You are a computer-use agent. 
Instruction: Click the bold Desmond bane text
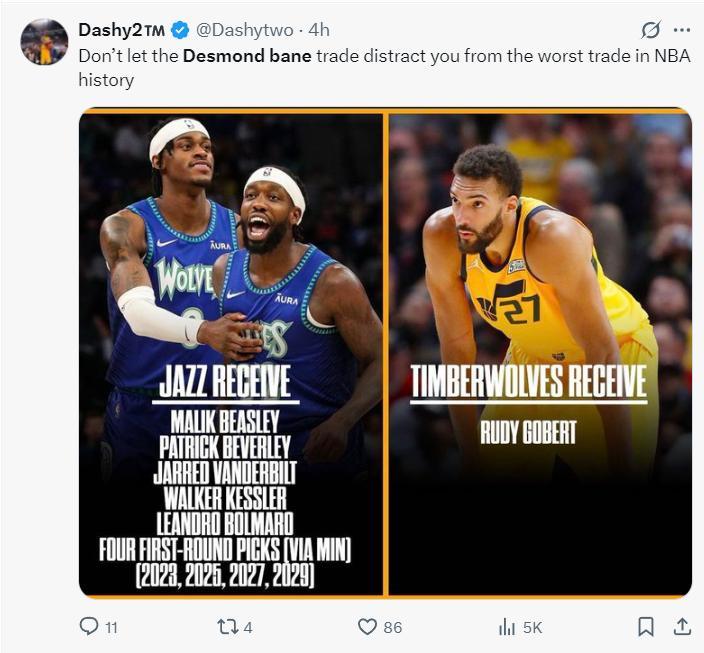pos(246,56)
